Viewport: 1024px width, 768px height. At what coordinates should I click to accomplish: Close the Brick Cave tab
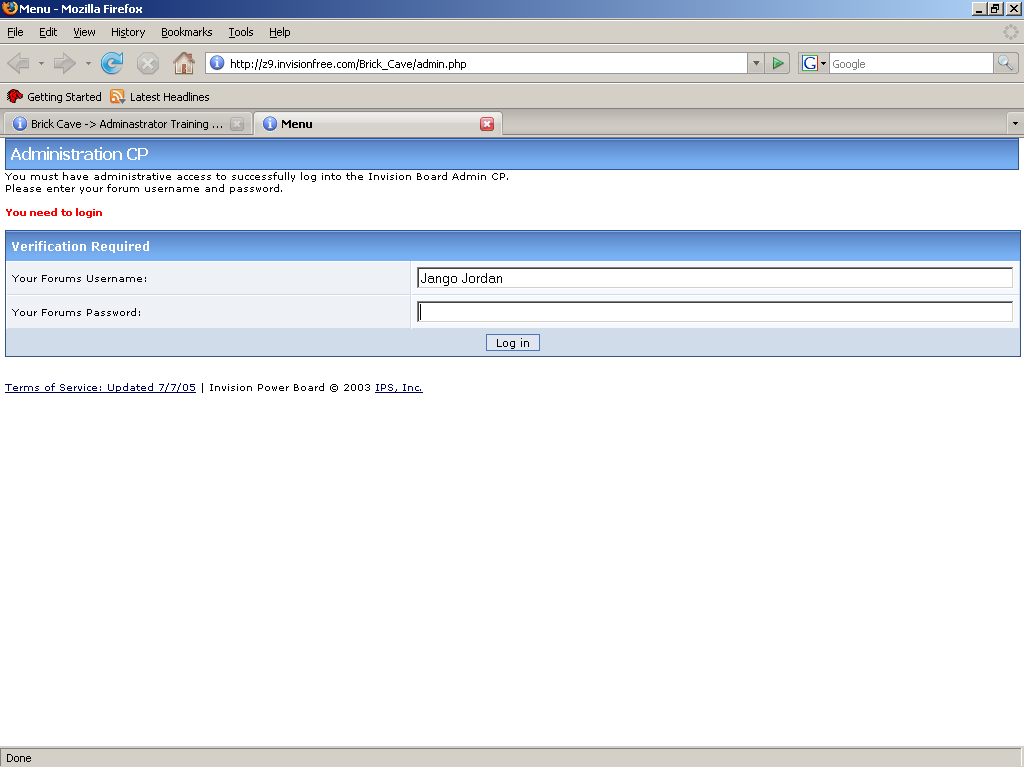(x=237, y=124)
